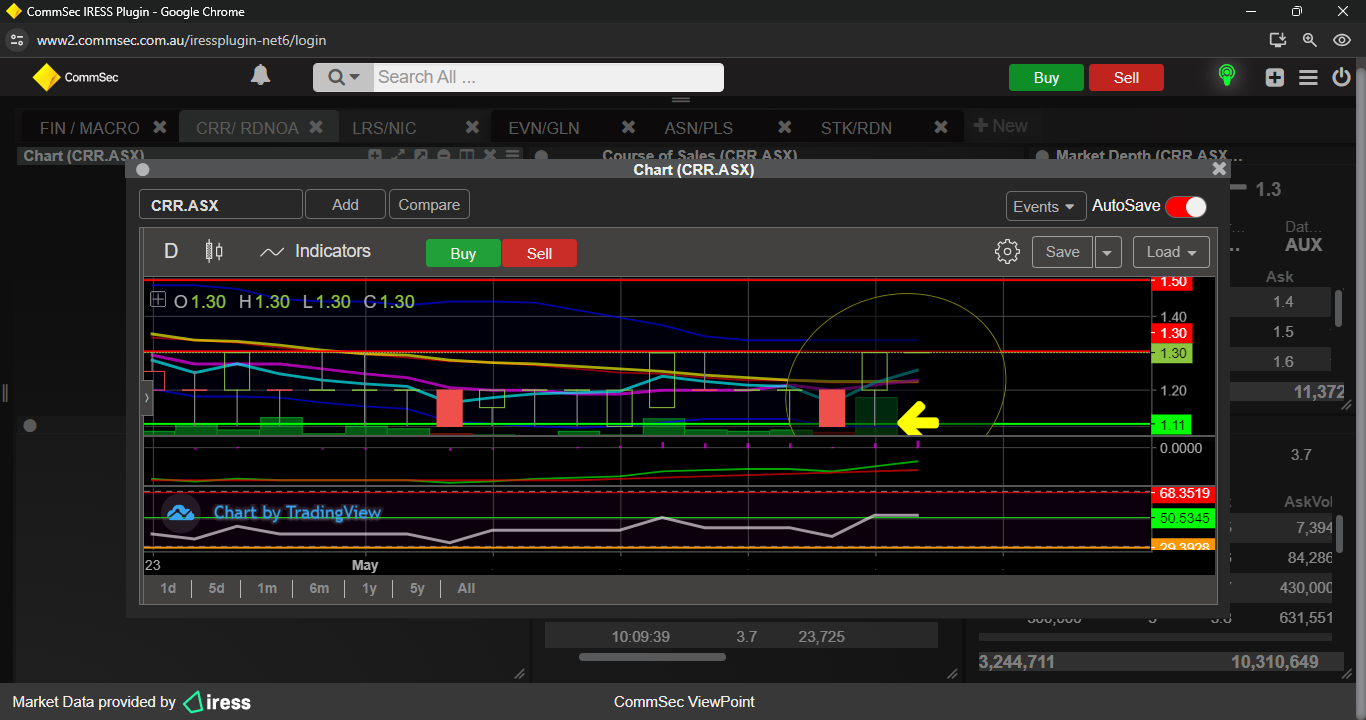Click the Course of Sales horizontal scrollbar
1366x720 pixels.
tap(652, 657)
